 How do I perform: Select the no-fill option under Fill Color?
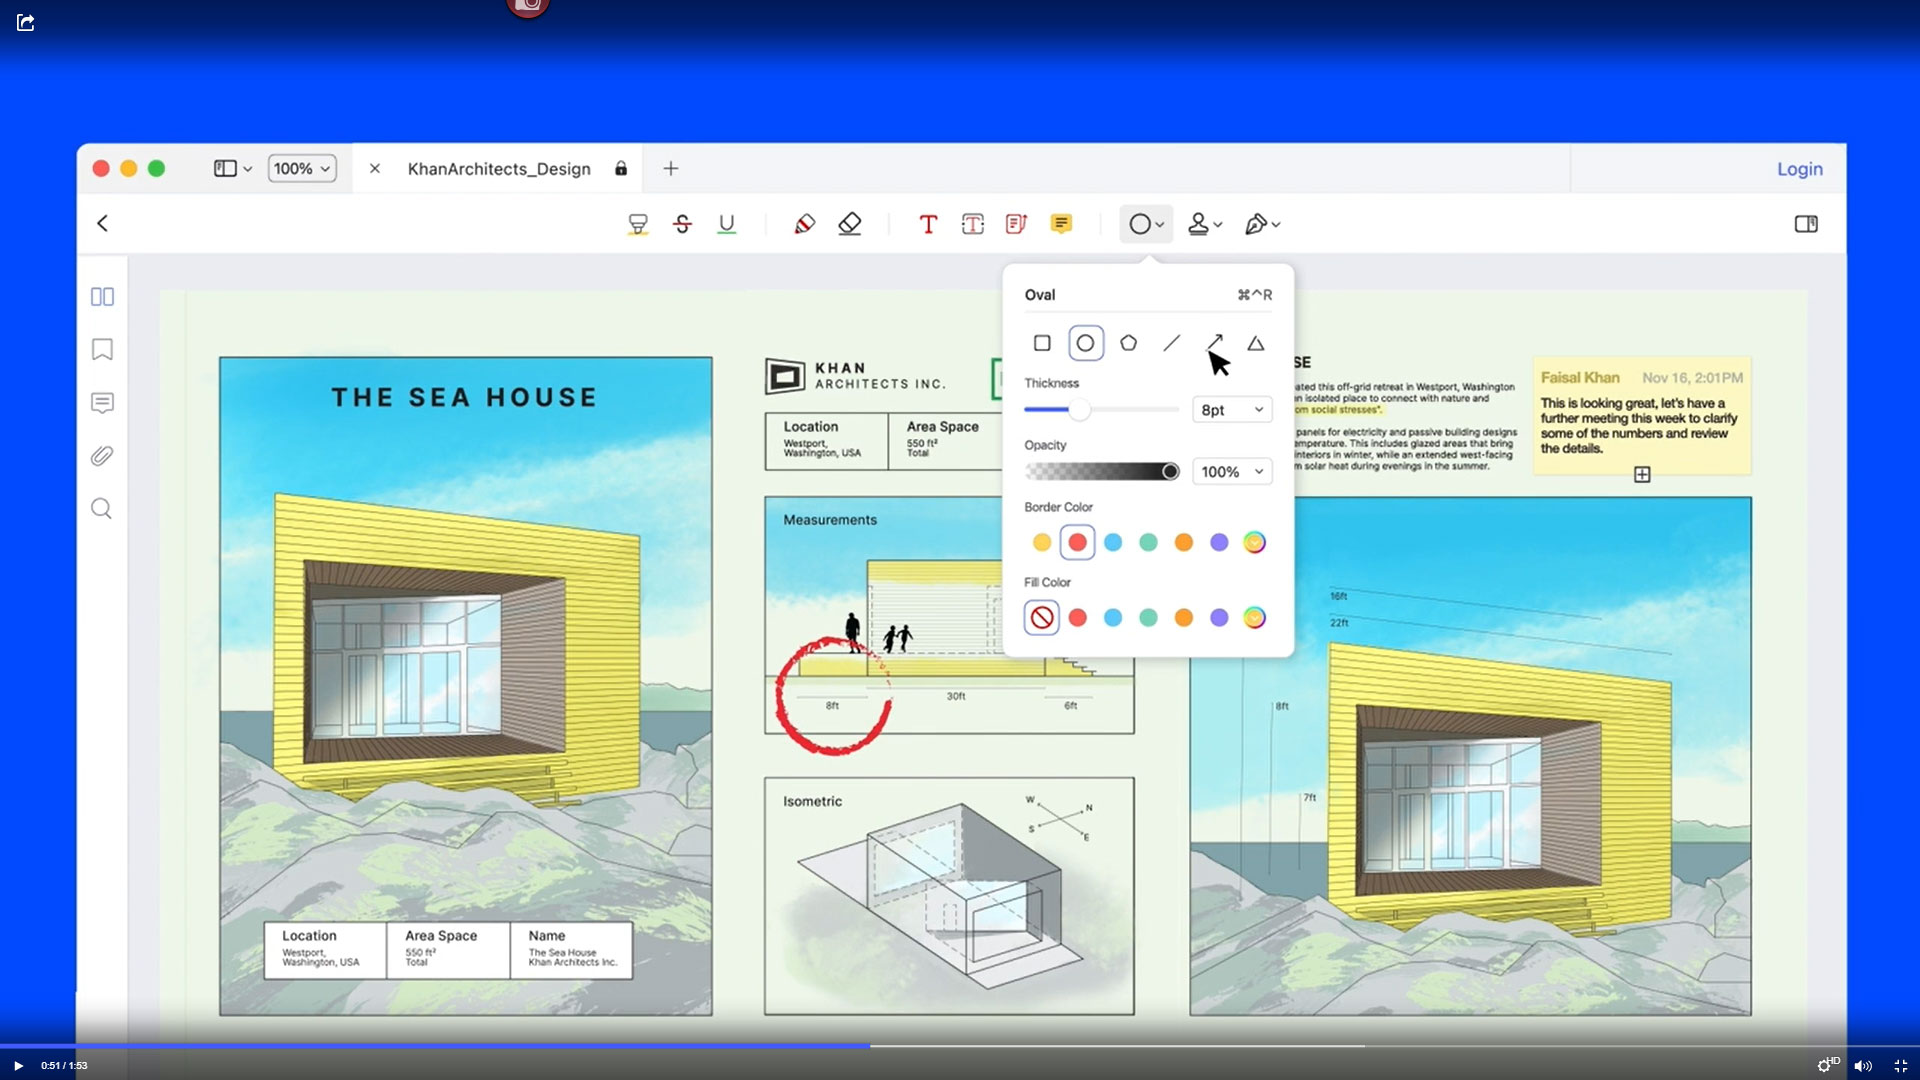coord(1041,617)
